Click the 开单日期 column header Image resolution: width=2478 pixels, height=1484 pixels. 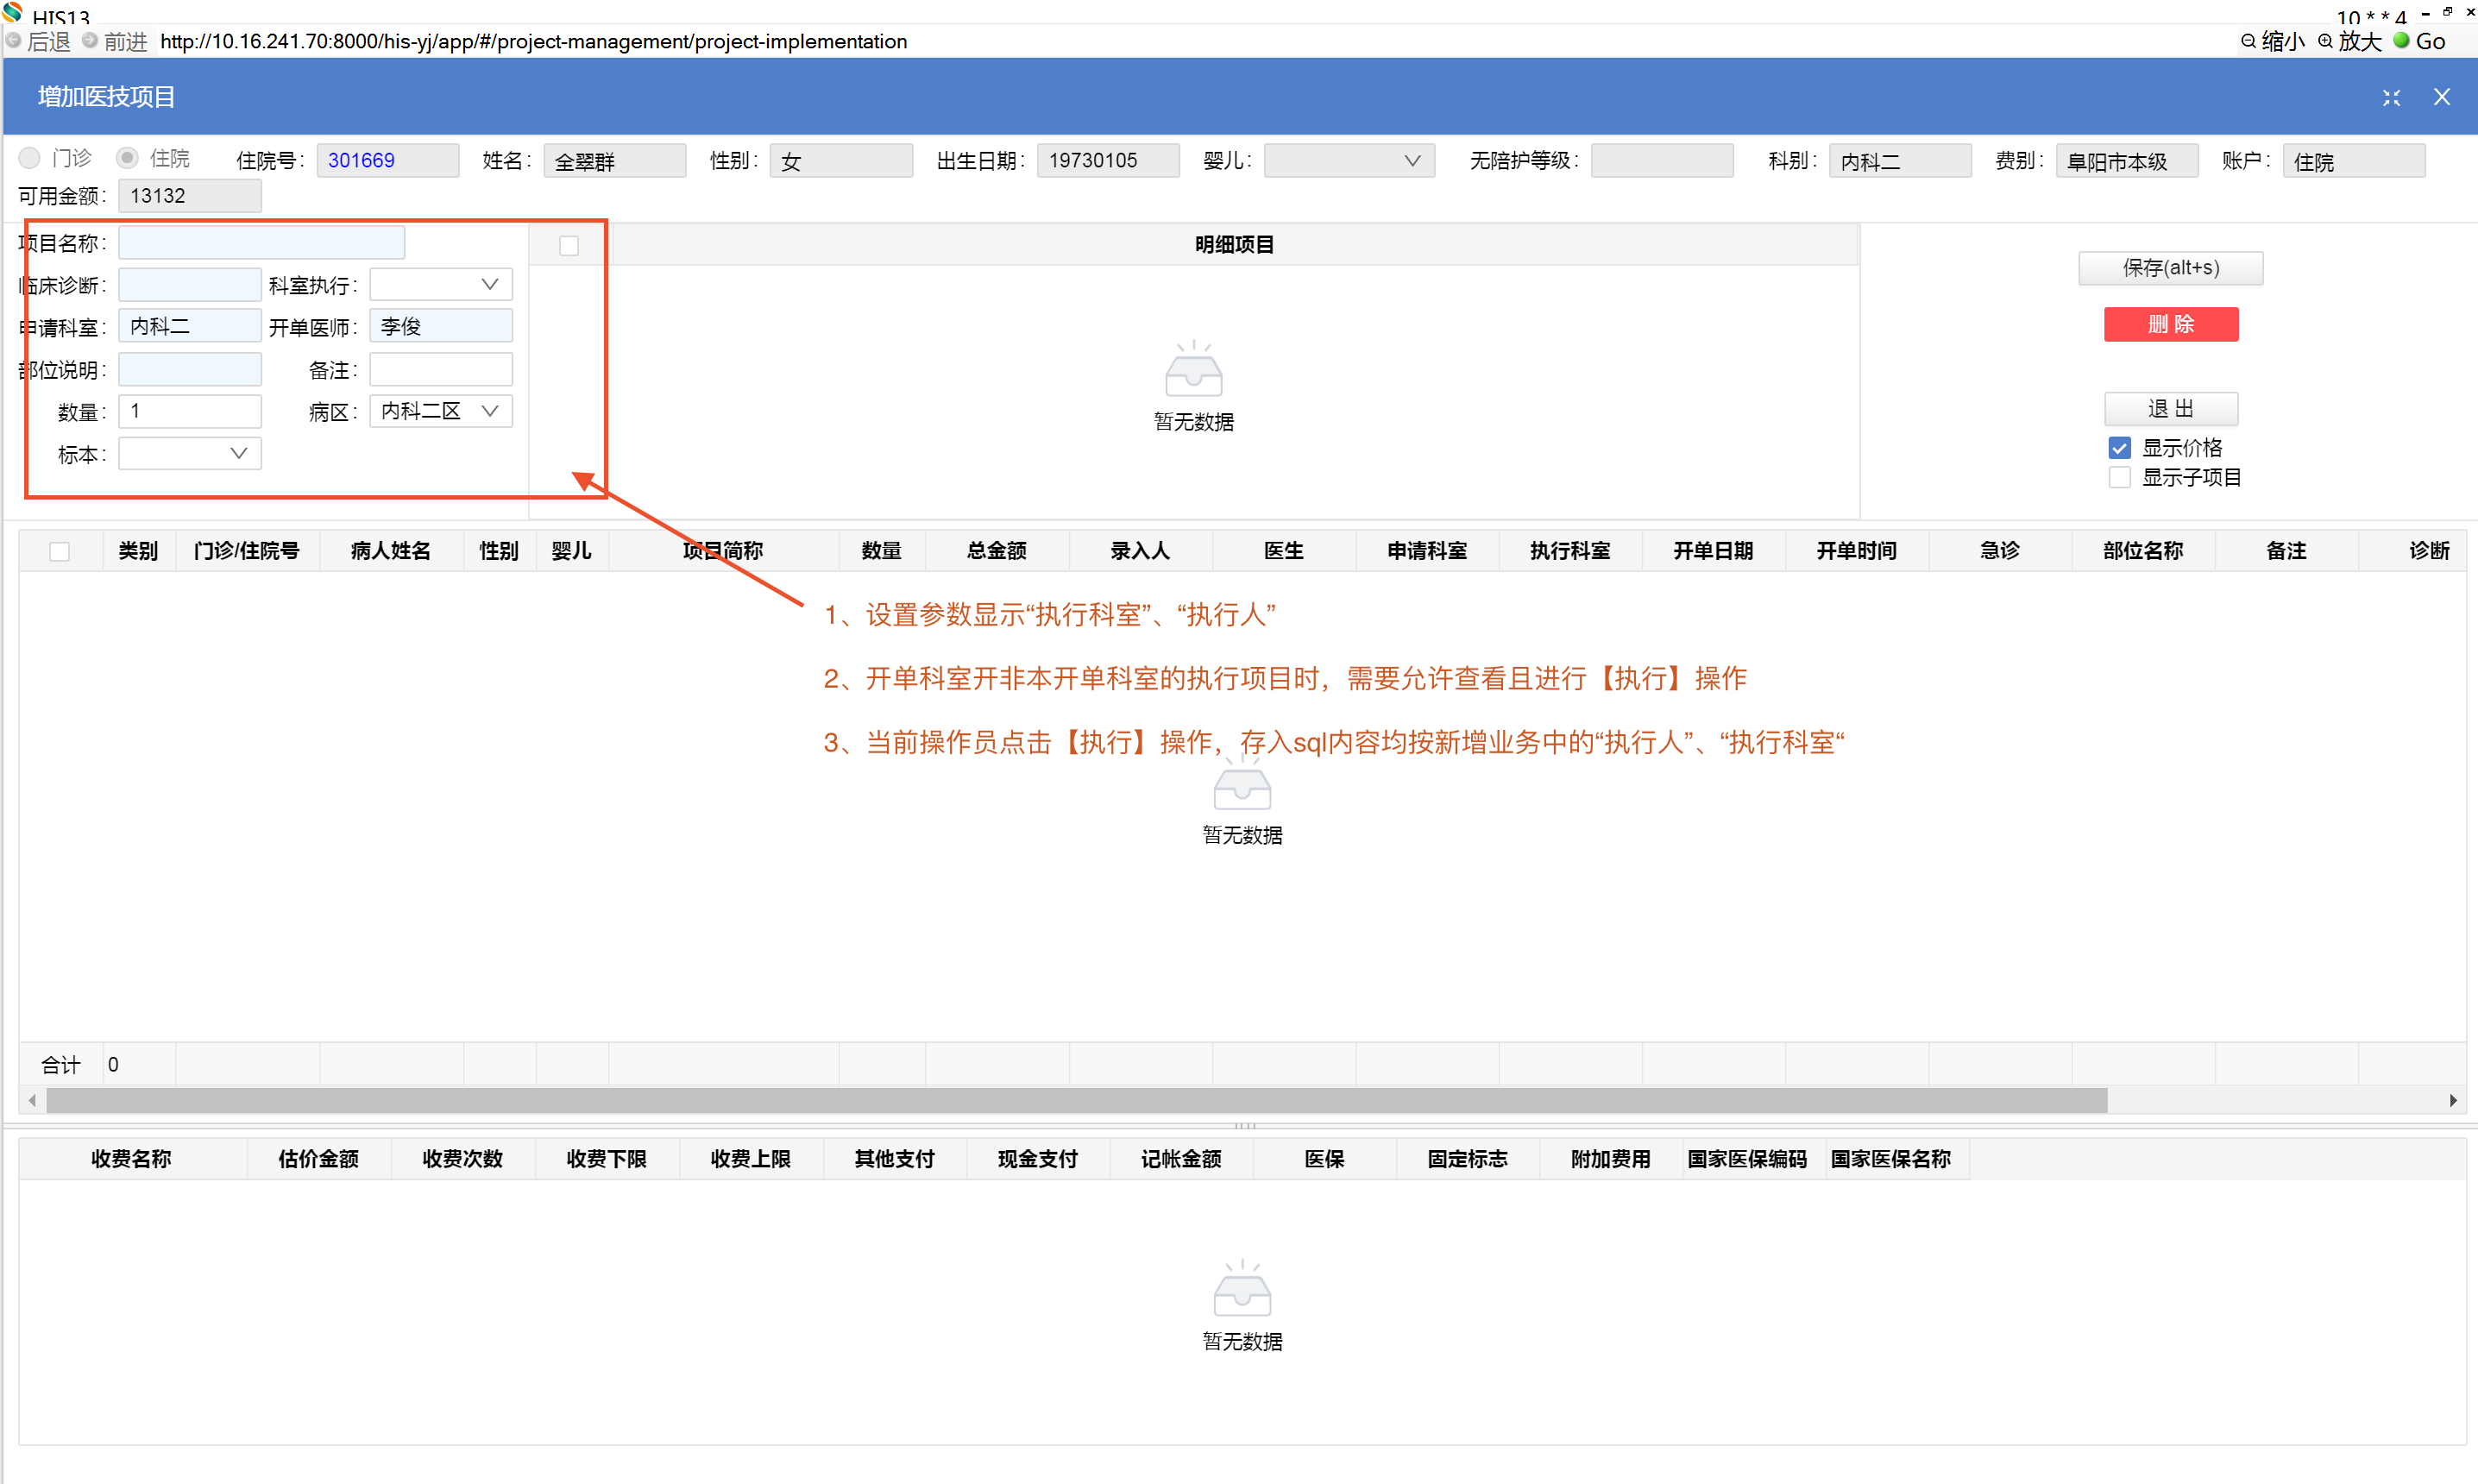click(x=1713, y=550)
